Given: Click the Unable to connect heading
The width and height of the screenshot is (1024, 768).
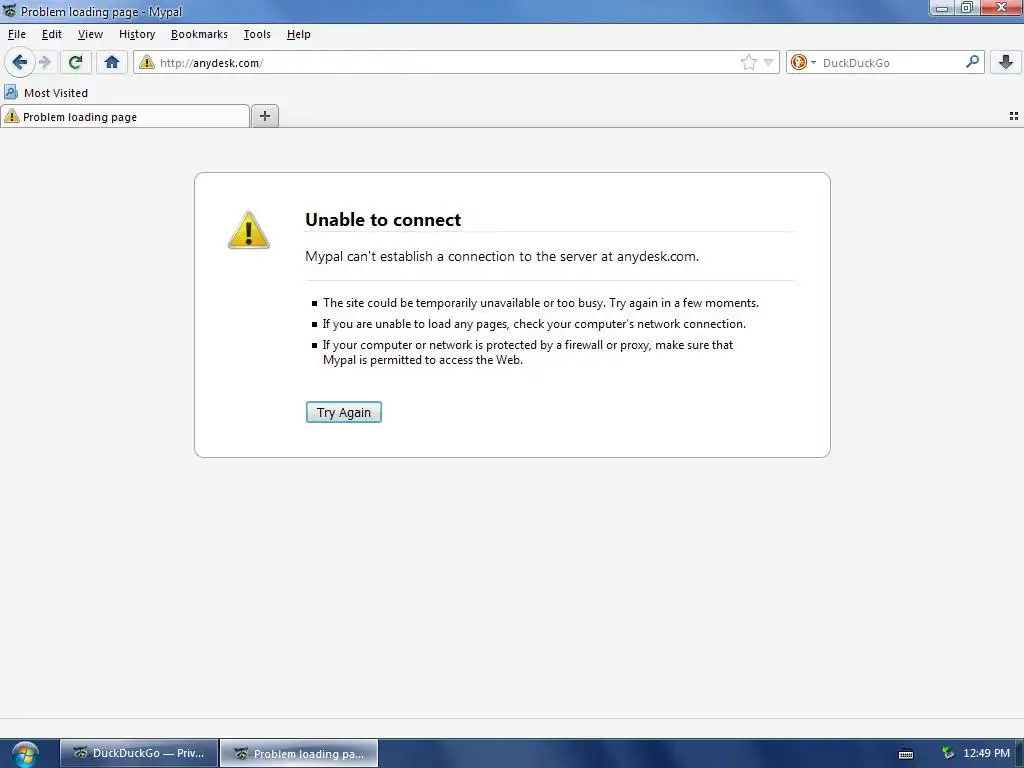Looking at the screenshot, I should pyautogui.click(x=383, y=219).
